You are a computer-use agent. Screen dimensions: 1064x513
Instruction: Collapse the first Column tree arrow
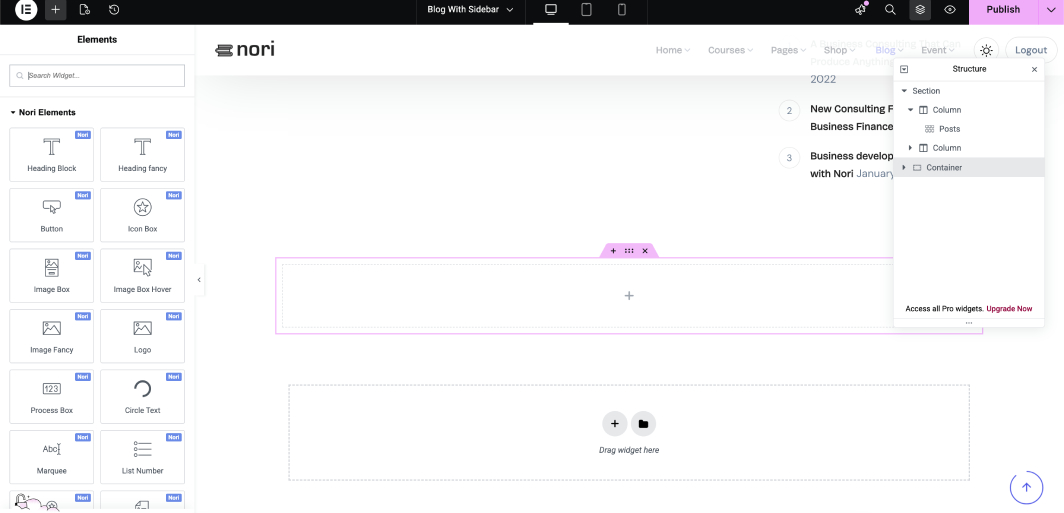911,110
